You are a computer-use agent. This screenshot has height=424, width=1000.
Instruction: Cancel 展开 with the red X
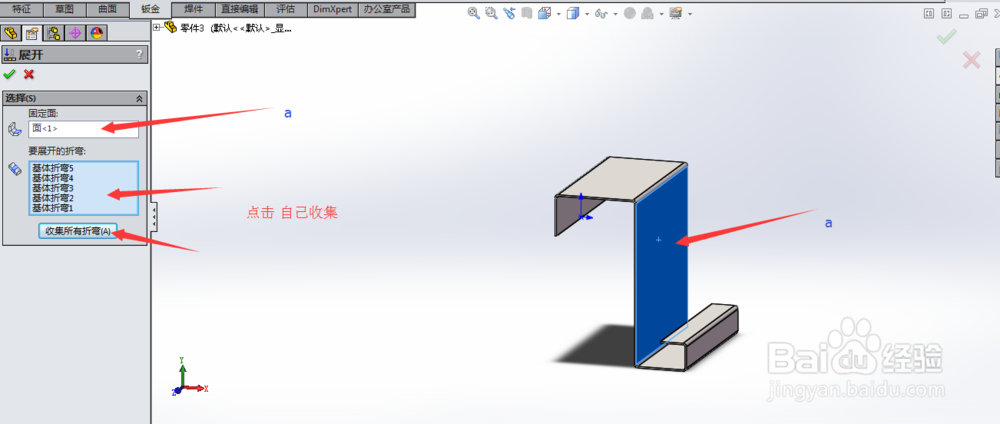(29, 75)
